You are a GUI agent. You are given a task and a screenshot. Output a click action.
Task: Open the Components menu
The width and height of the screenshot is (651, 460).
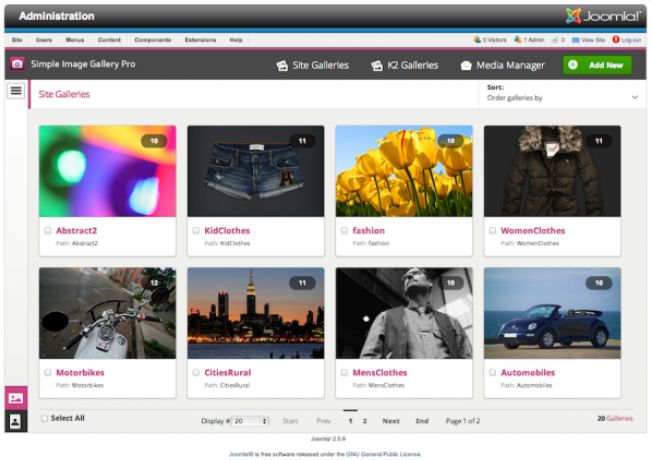tap(153, 40)
